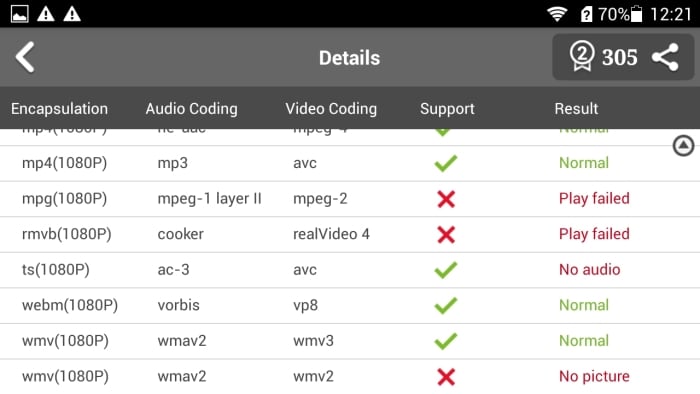This screenshot has height=394, width=700.
Task: Open the ts(1080P) ac-3 row
Action: (350, 270)
